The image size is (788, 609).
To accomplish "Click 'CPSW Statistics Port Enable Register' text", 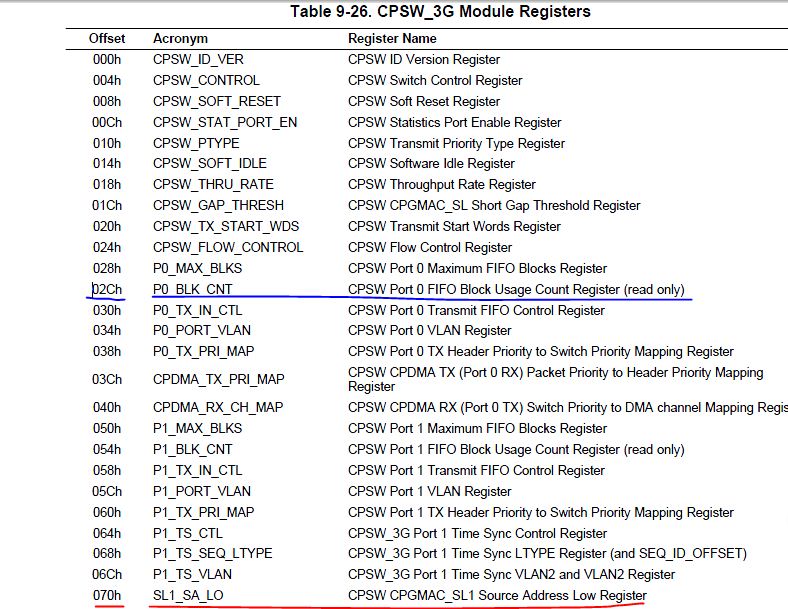I will (454, 123).
